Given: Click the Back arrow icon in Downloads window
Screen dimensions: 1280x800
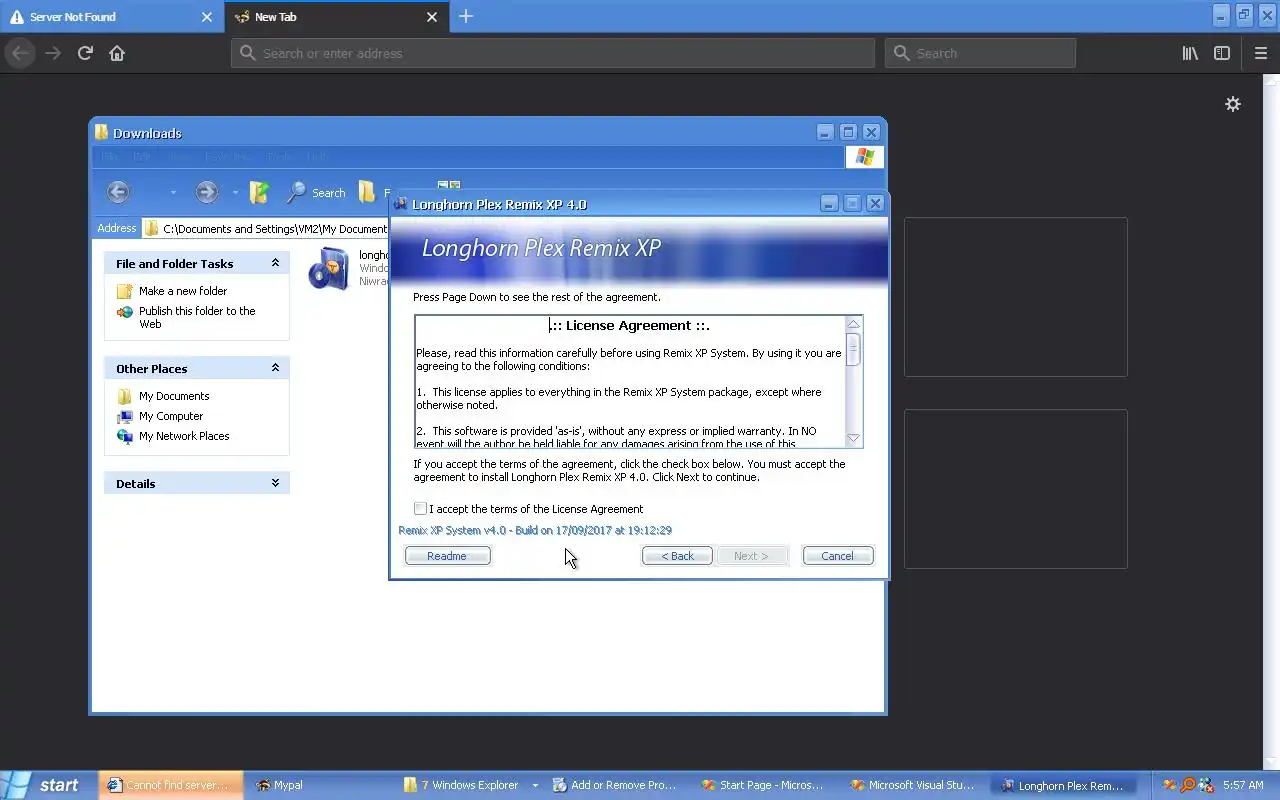Looking at the screenshot, I should coord(118,192).
